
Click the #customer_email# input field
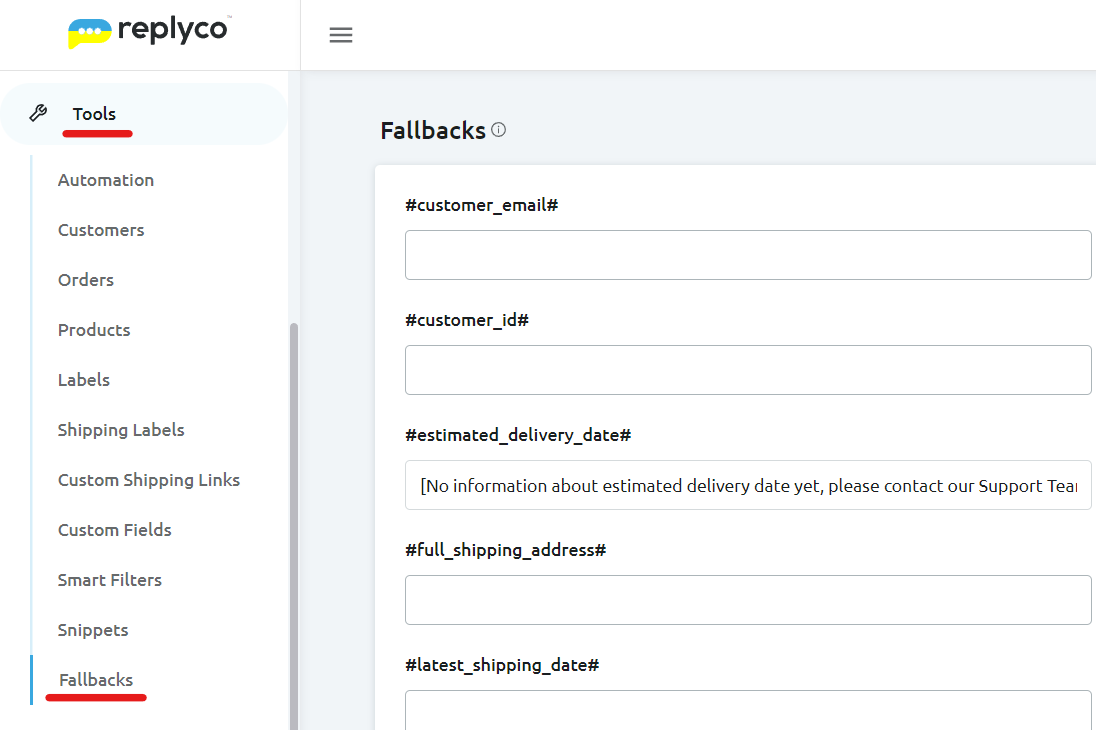(748, 255)
